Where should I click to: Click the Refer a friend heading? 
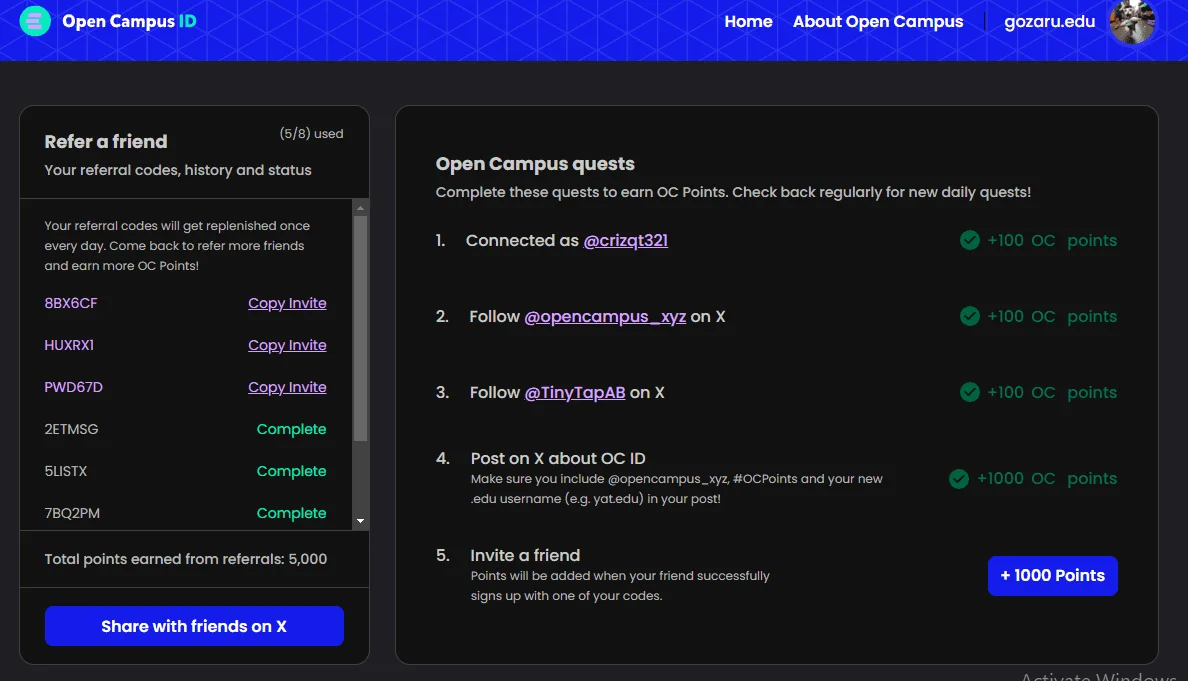pyautogui.click(x=105, y=142)
